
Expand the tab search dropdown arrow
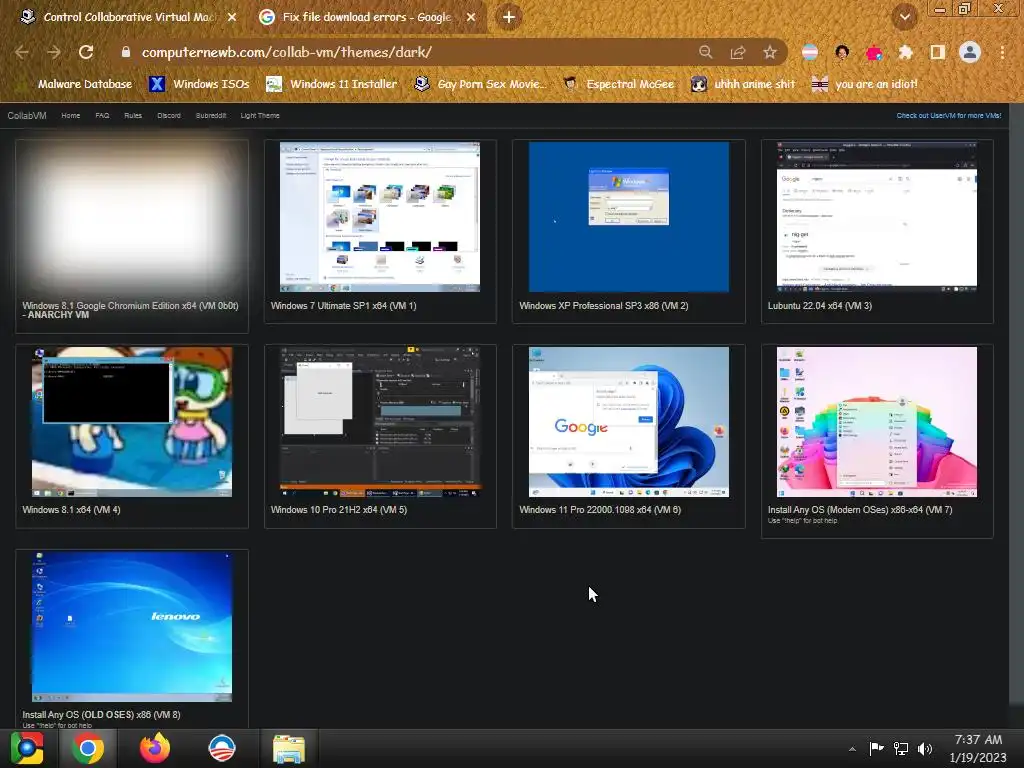pos(905,17)
